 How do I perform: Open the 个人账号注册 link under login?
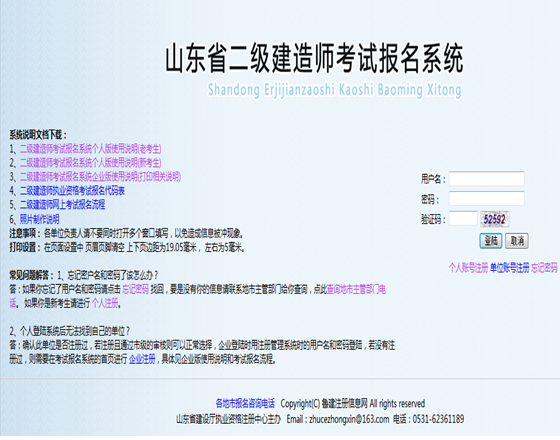[468, 268]
